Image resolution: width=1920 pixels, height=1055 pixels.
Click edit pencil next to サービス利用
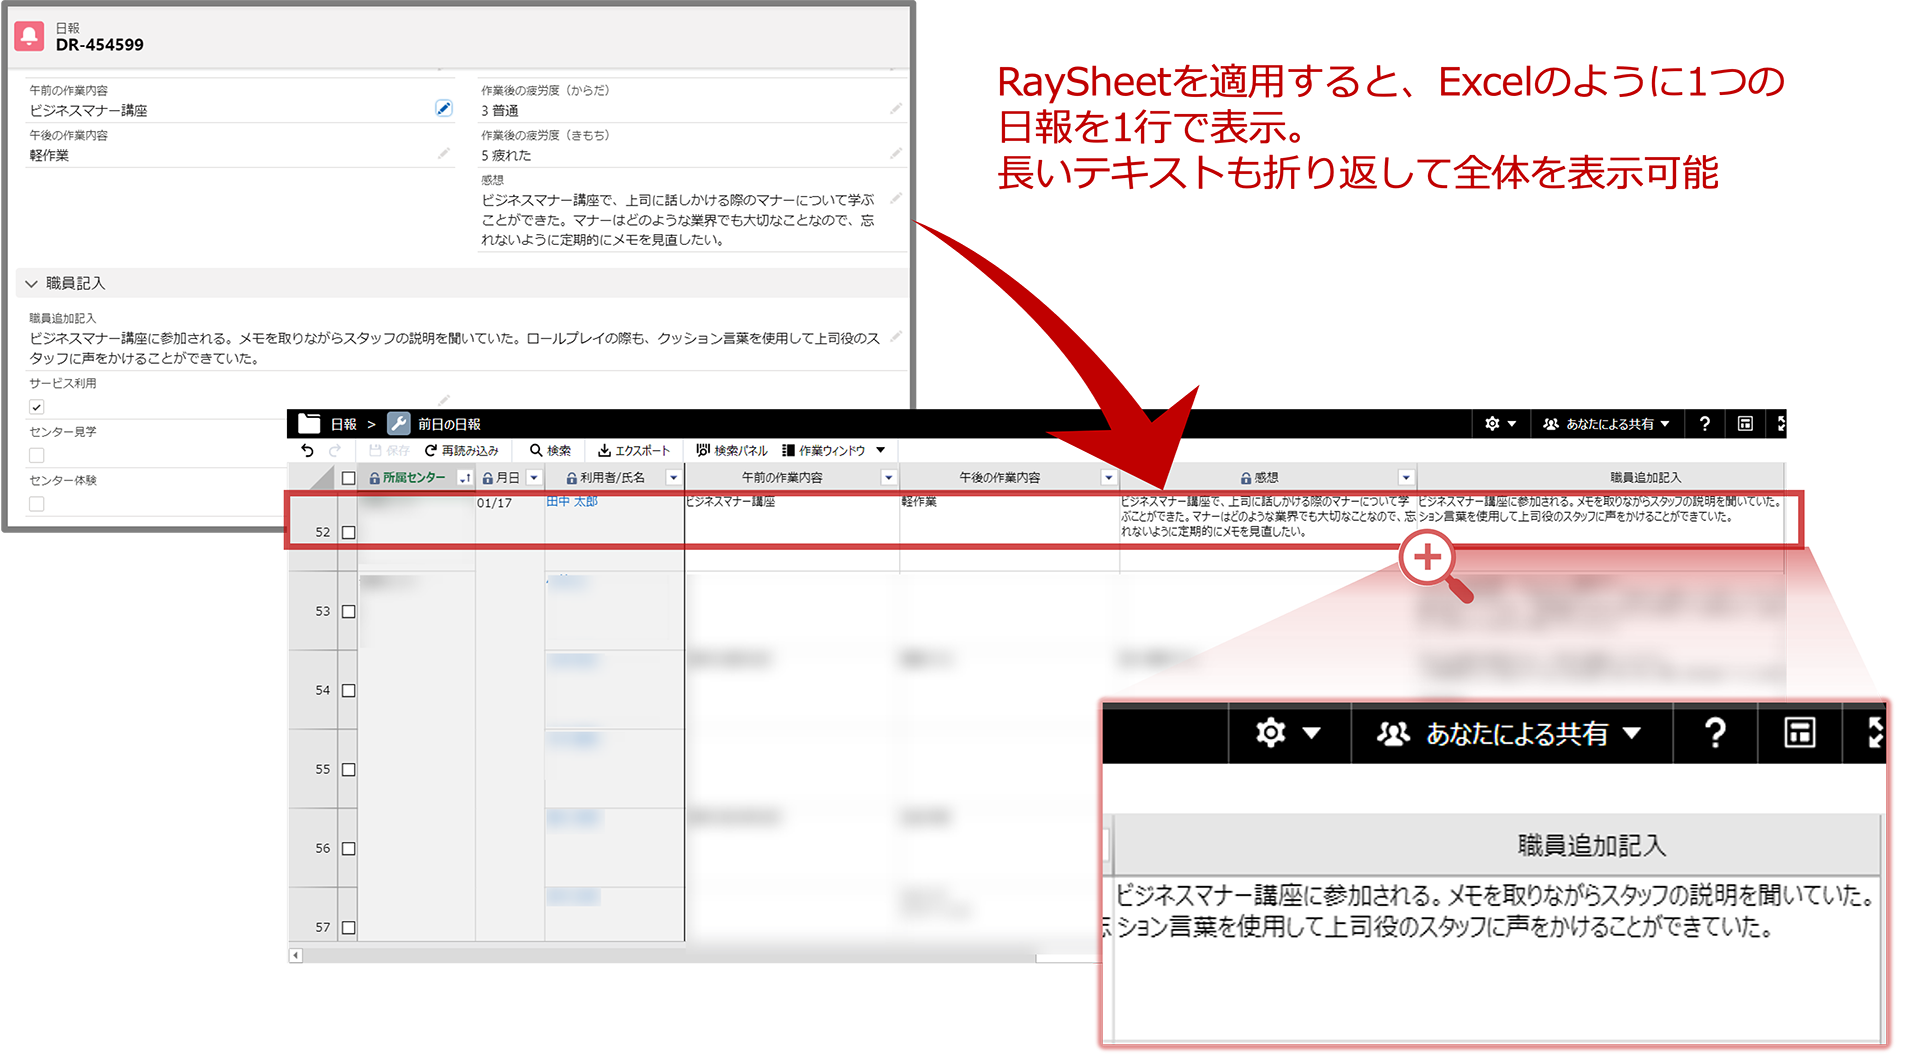tap(444, 400)
